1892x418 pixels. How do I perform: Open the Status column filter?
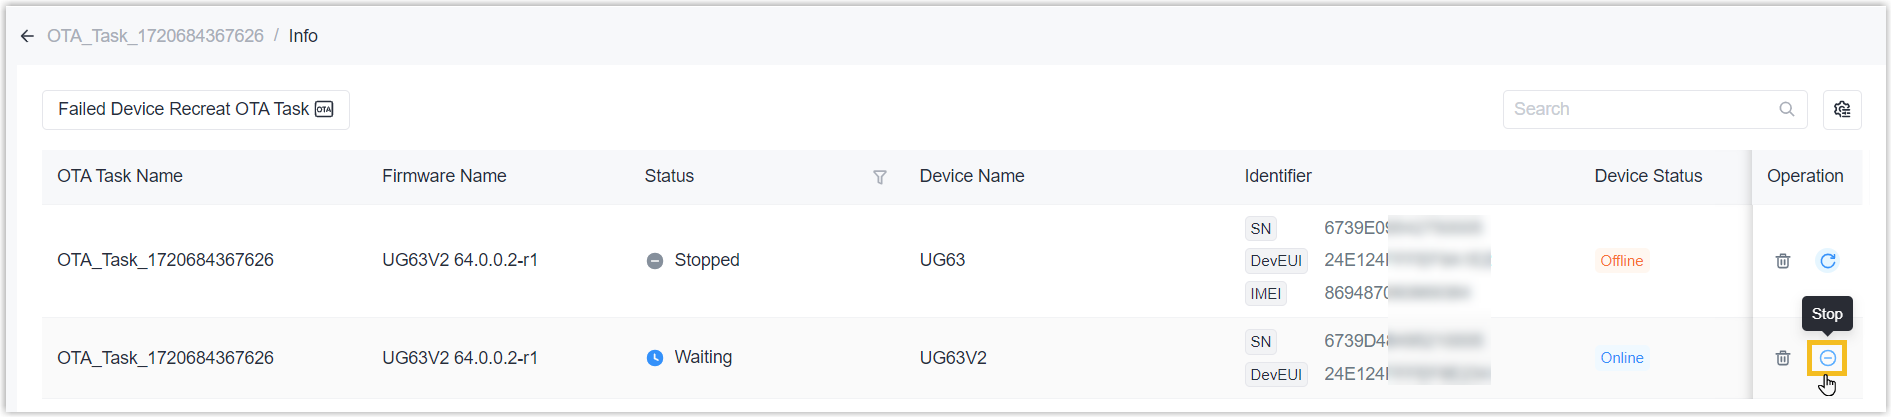[880, 177]
